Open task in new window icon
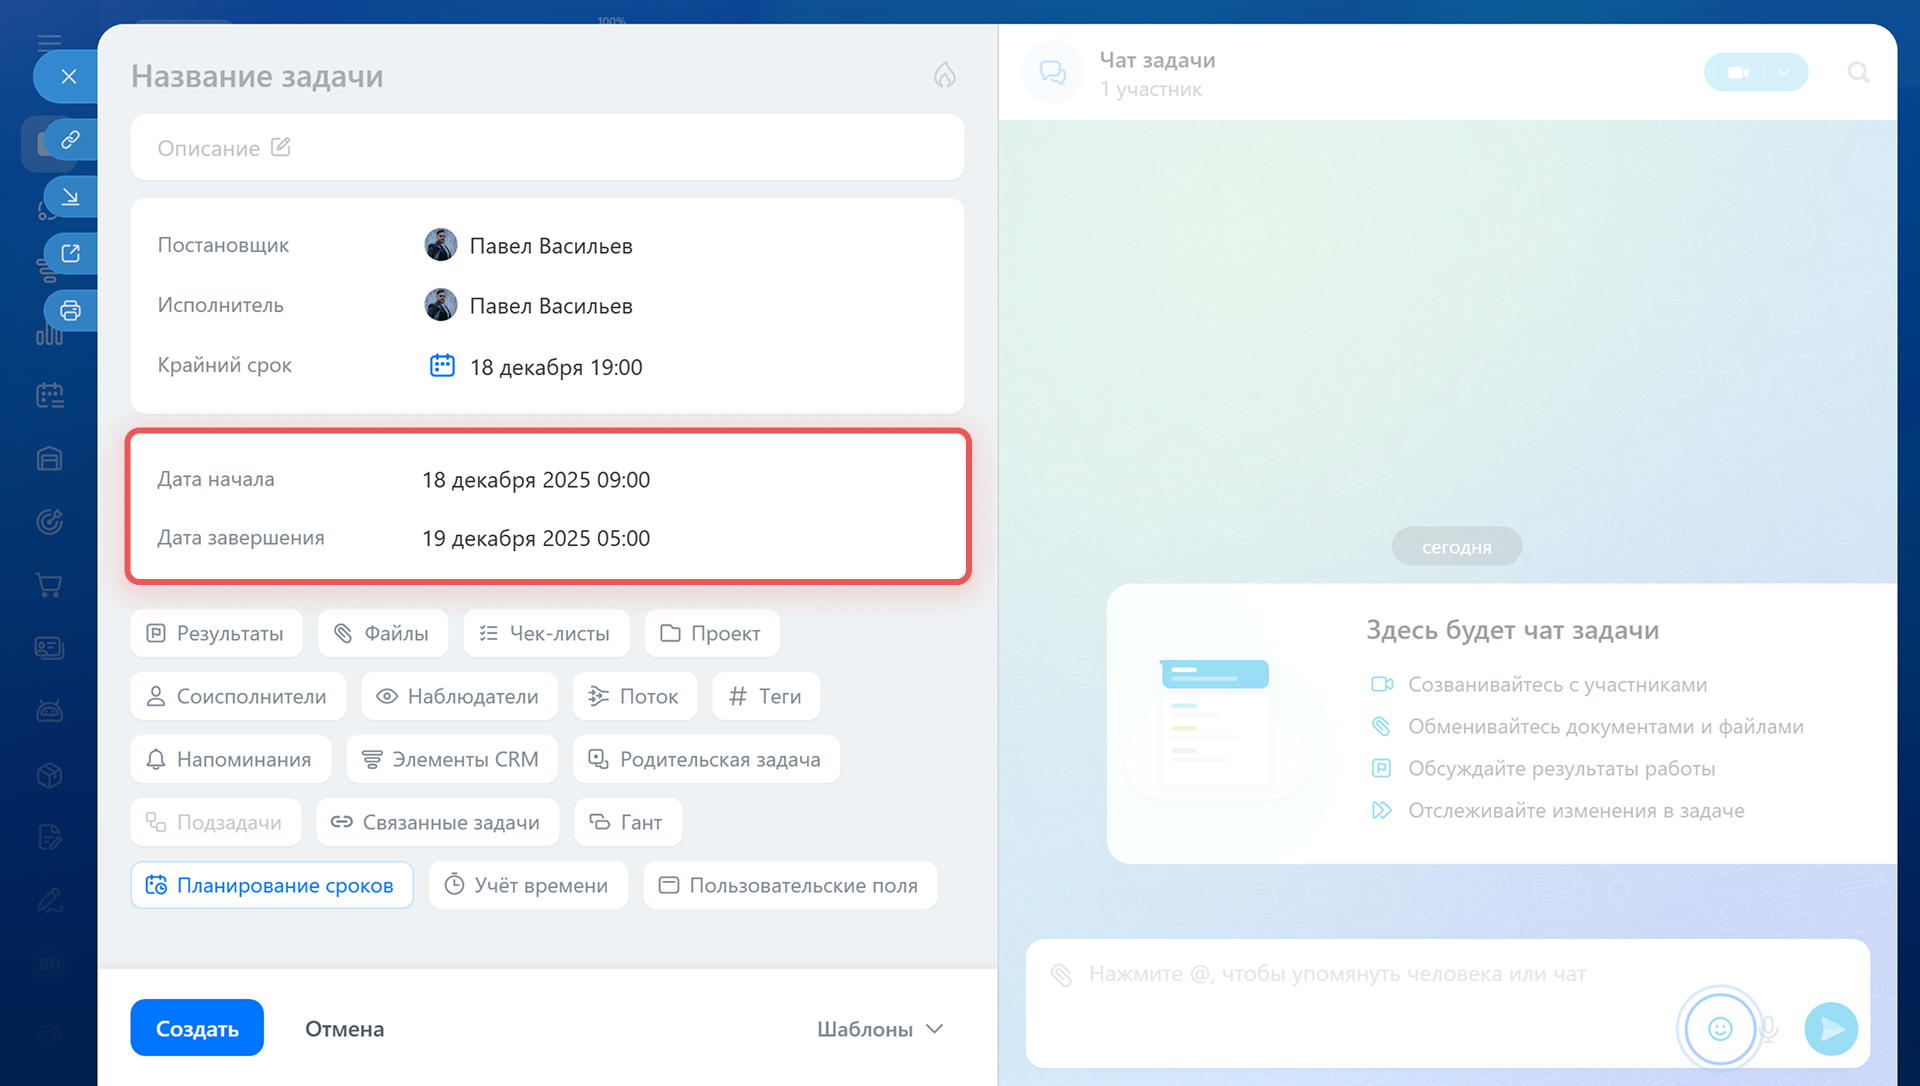This screenshot has height=1086, width=1920. (x=70, y=254)
